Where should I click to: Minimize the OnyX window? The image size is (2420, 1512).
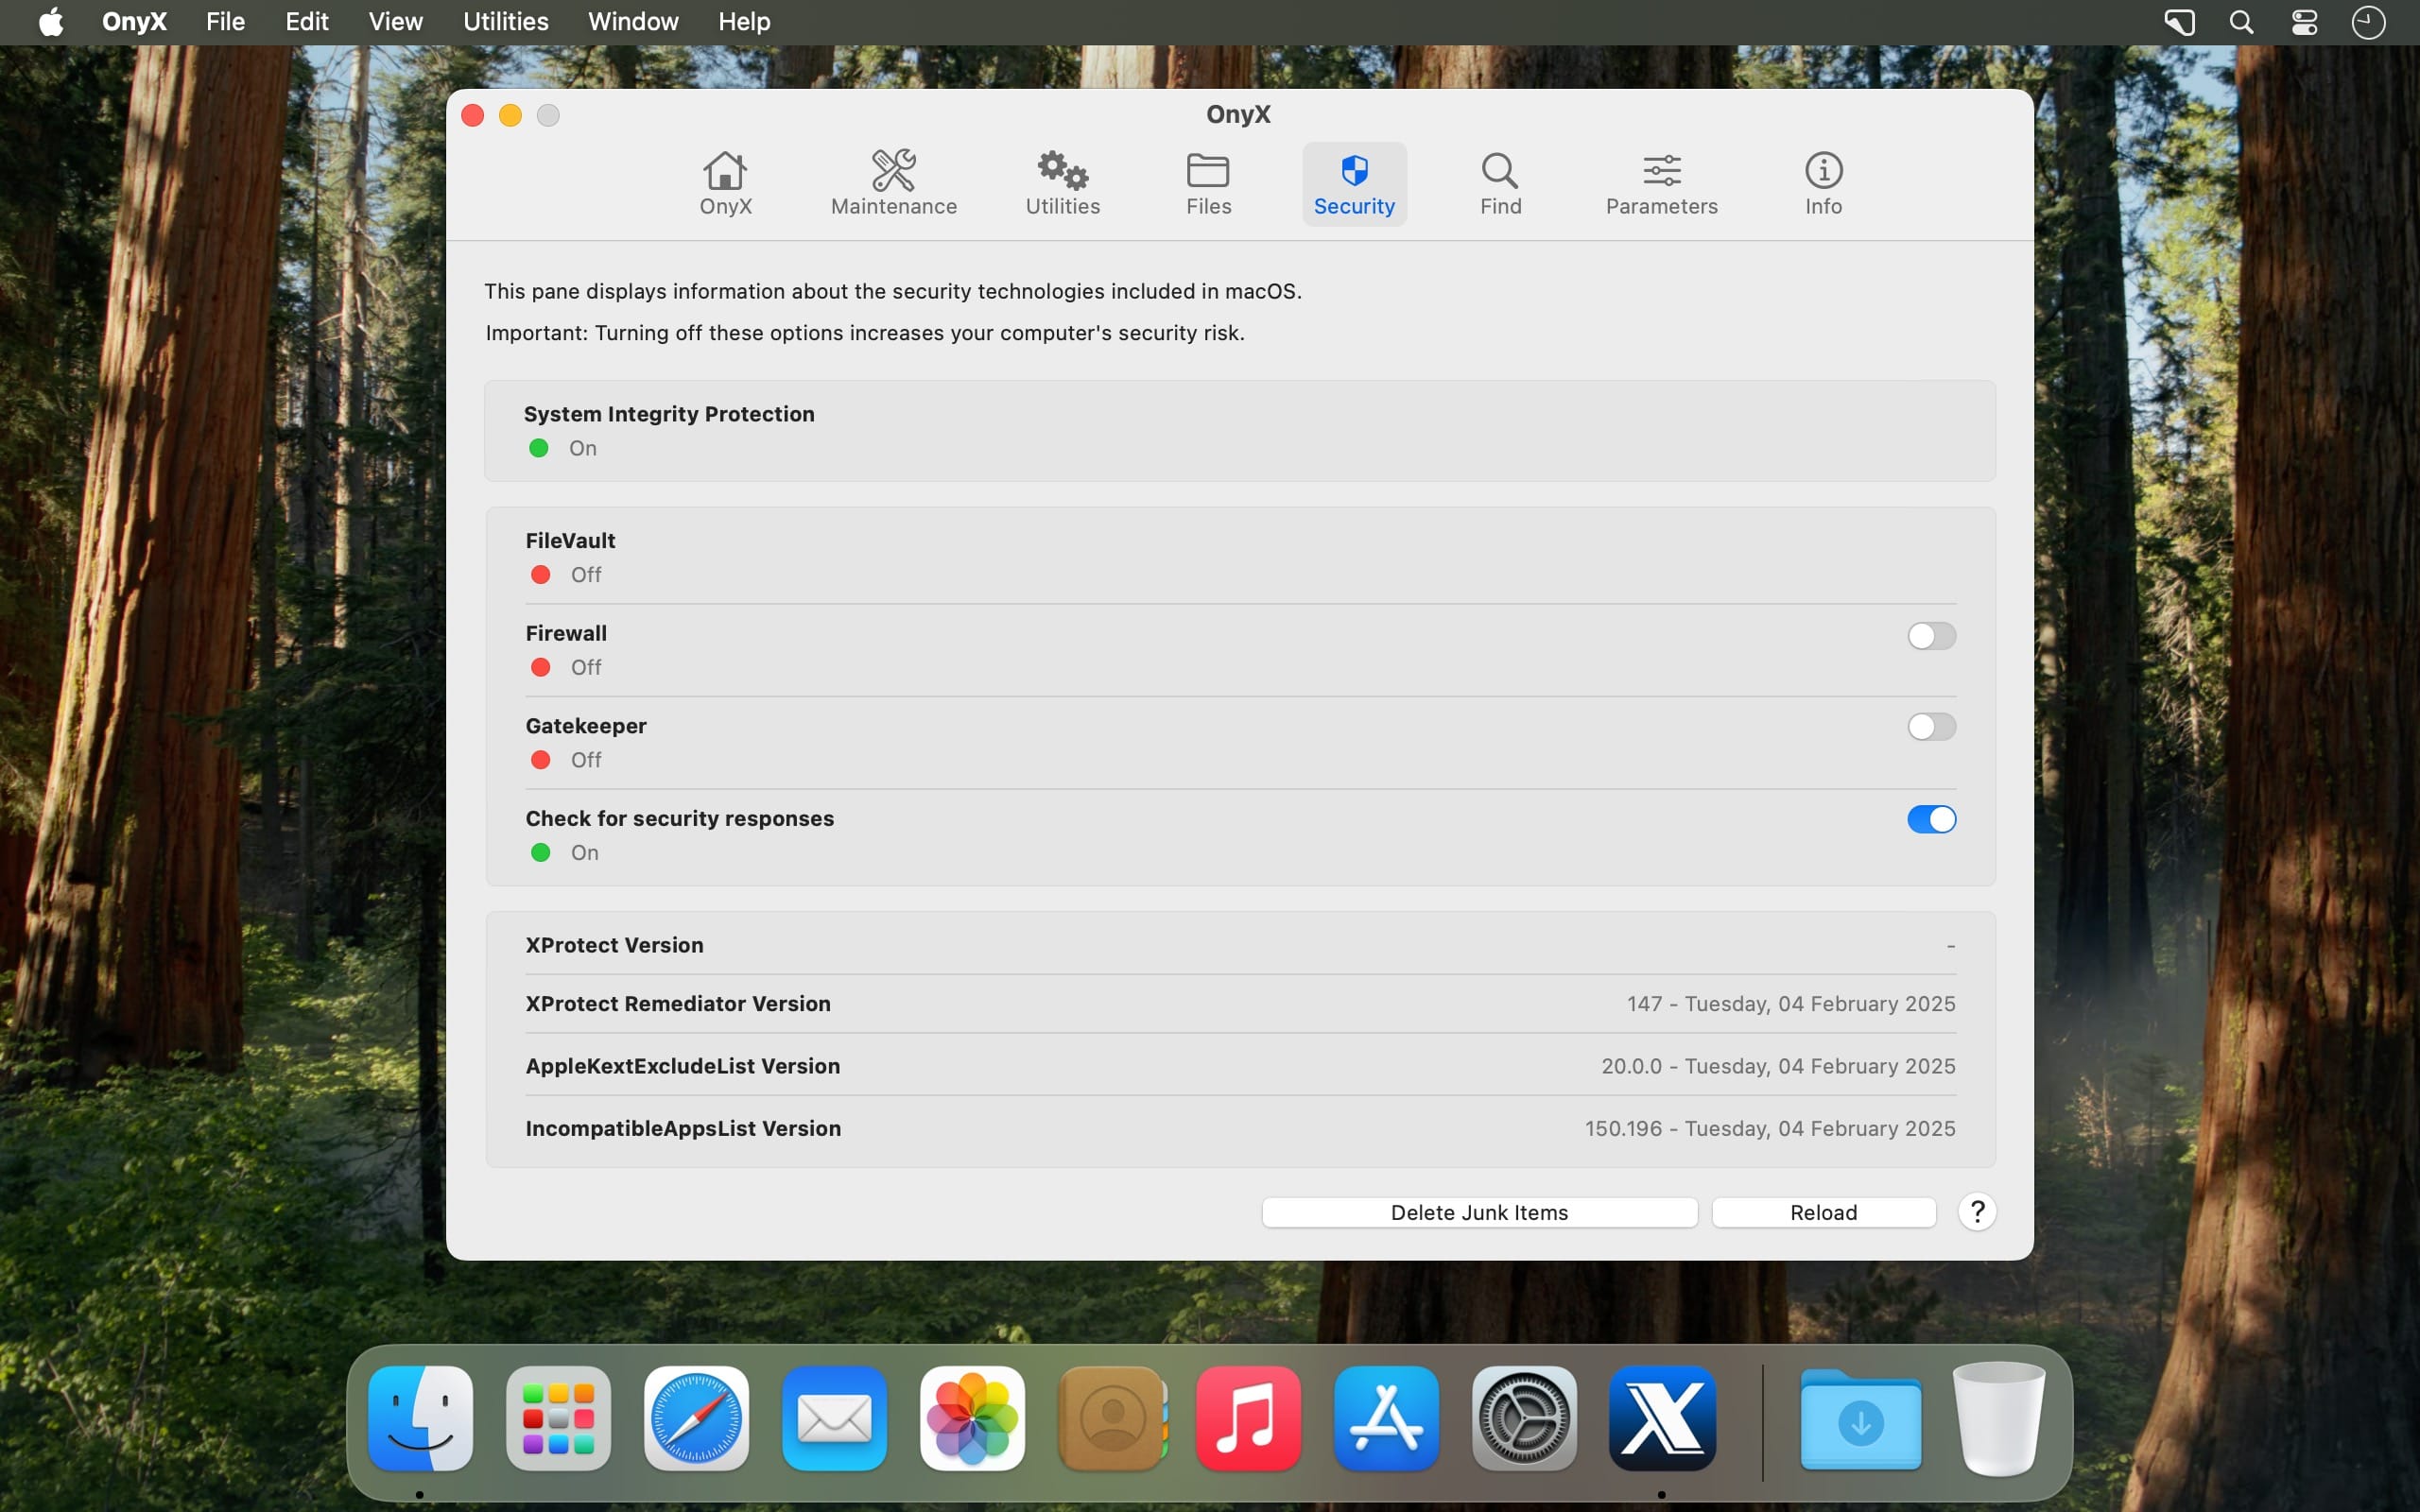click(510, 115)
